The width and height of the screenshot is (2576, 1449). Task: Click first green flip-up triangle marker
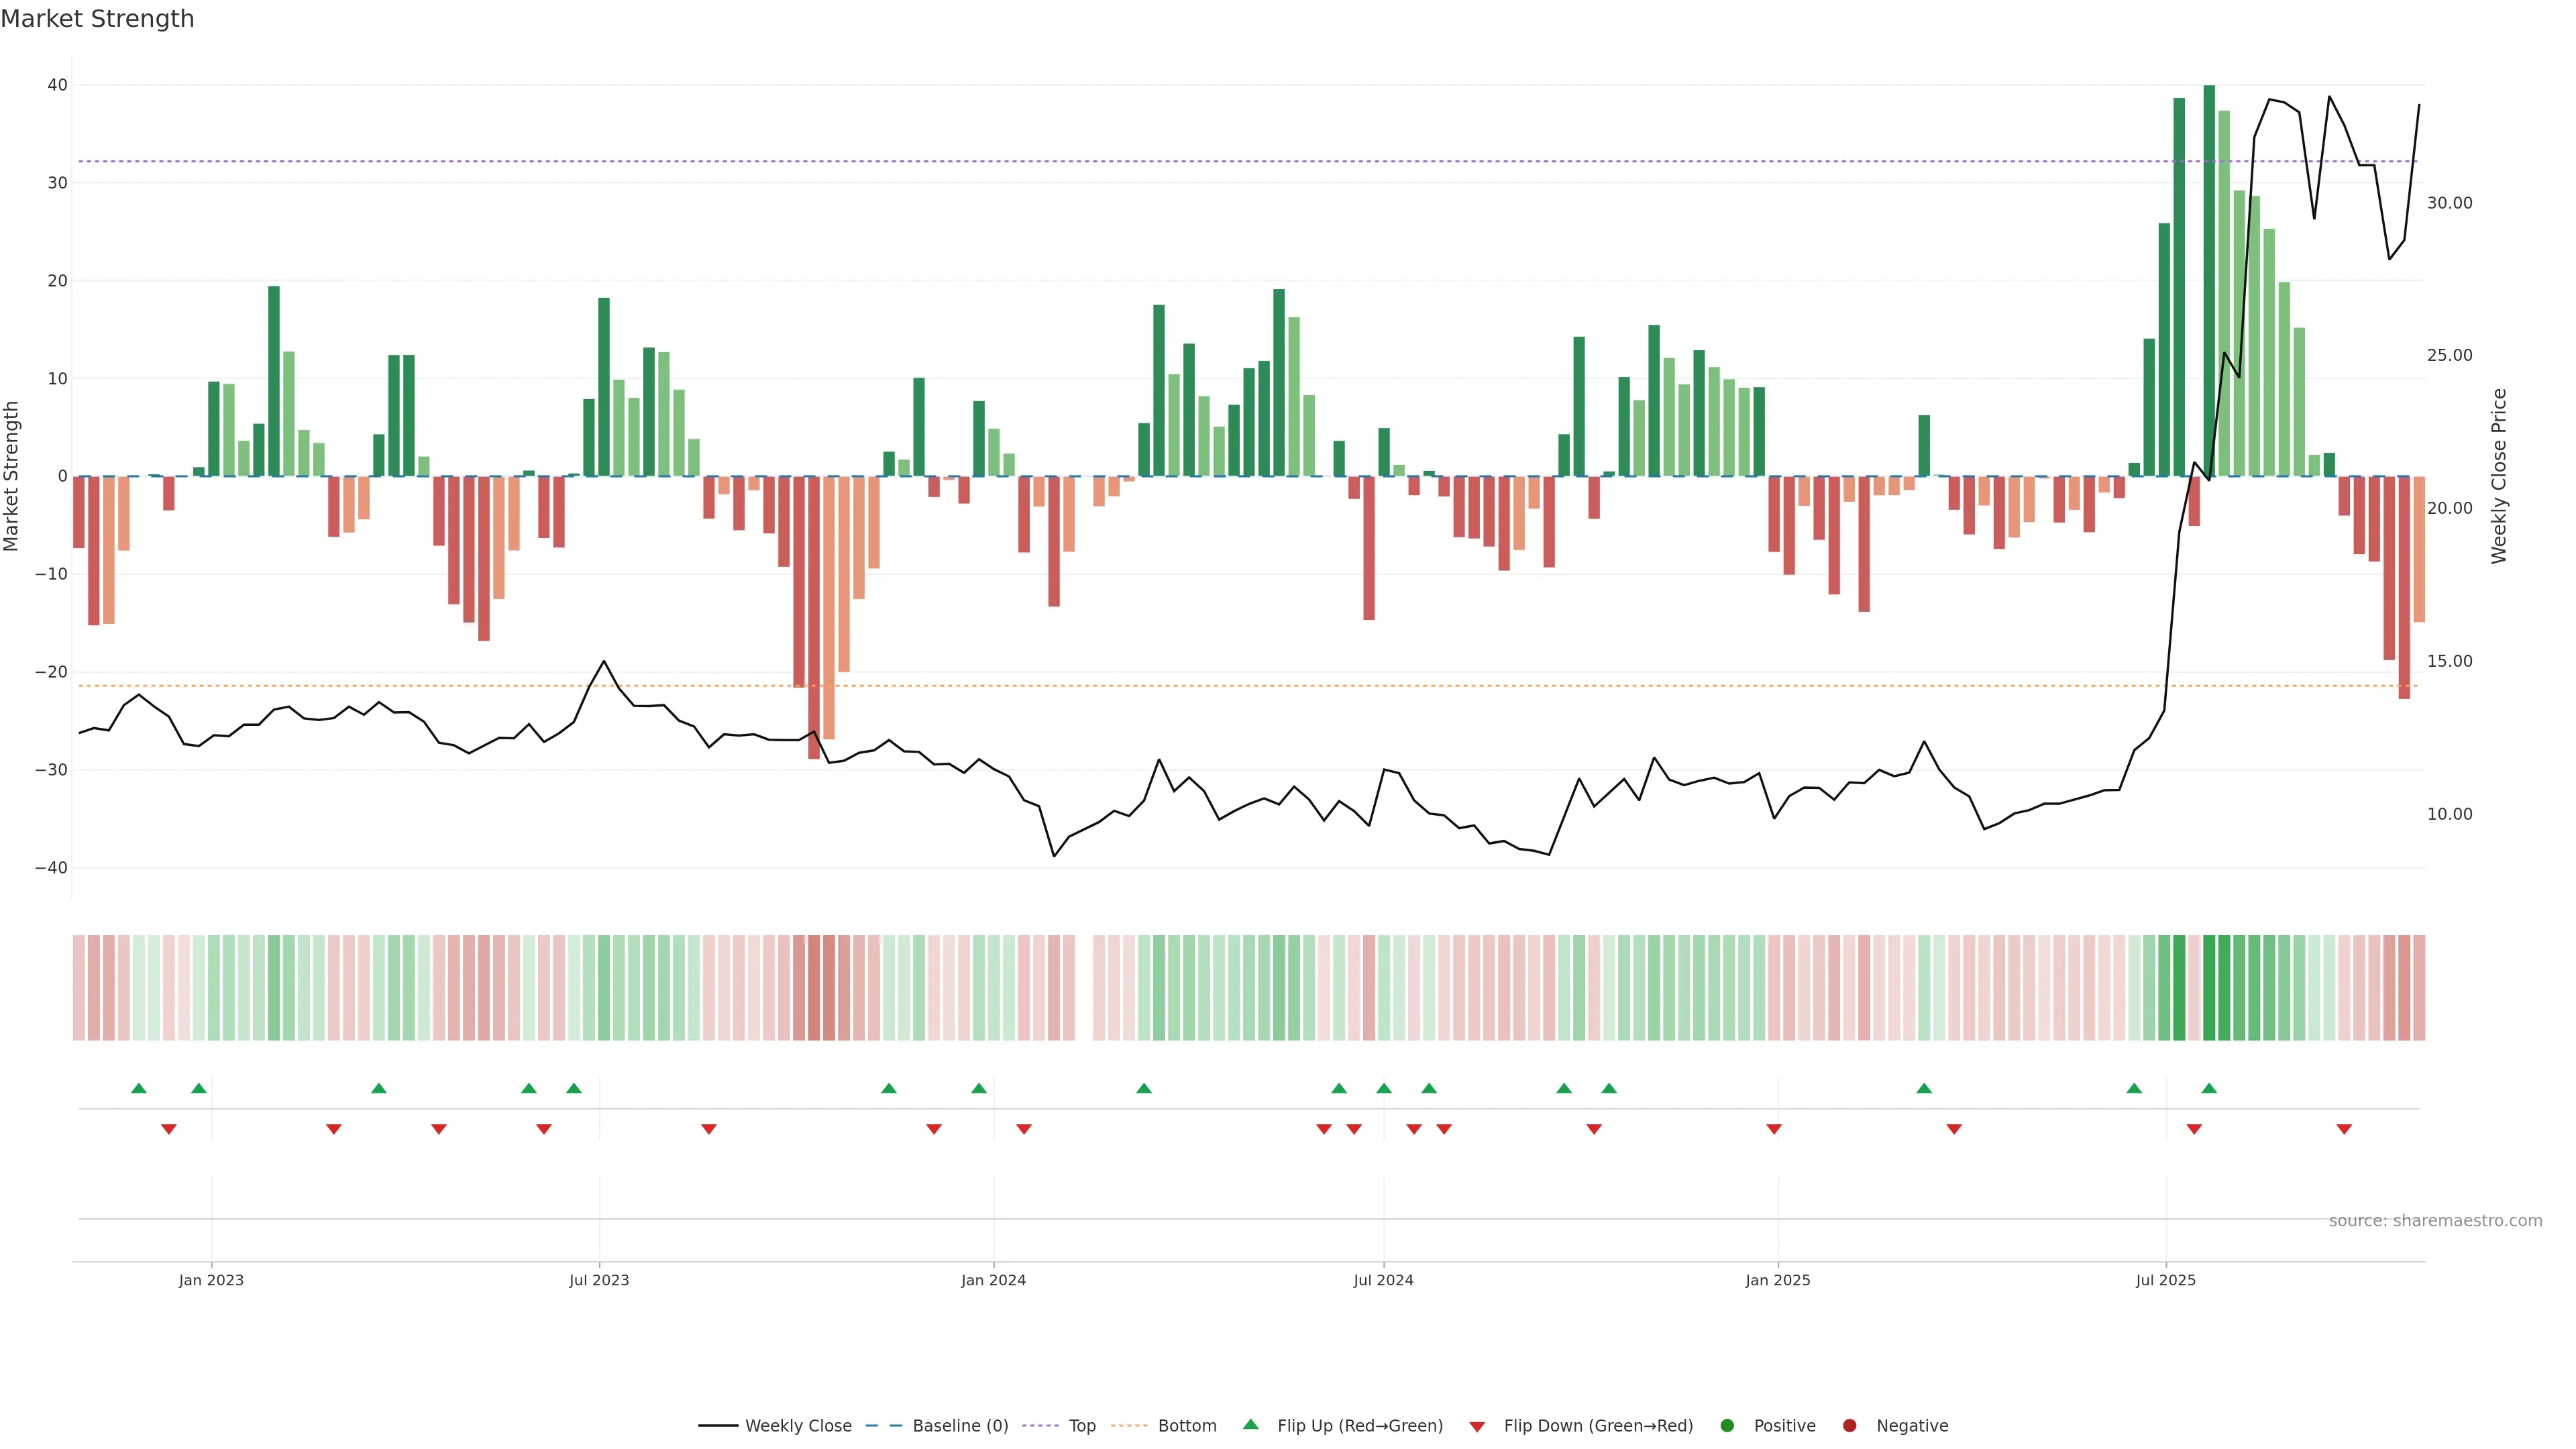coord(139,1088)
